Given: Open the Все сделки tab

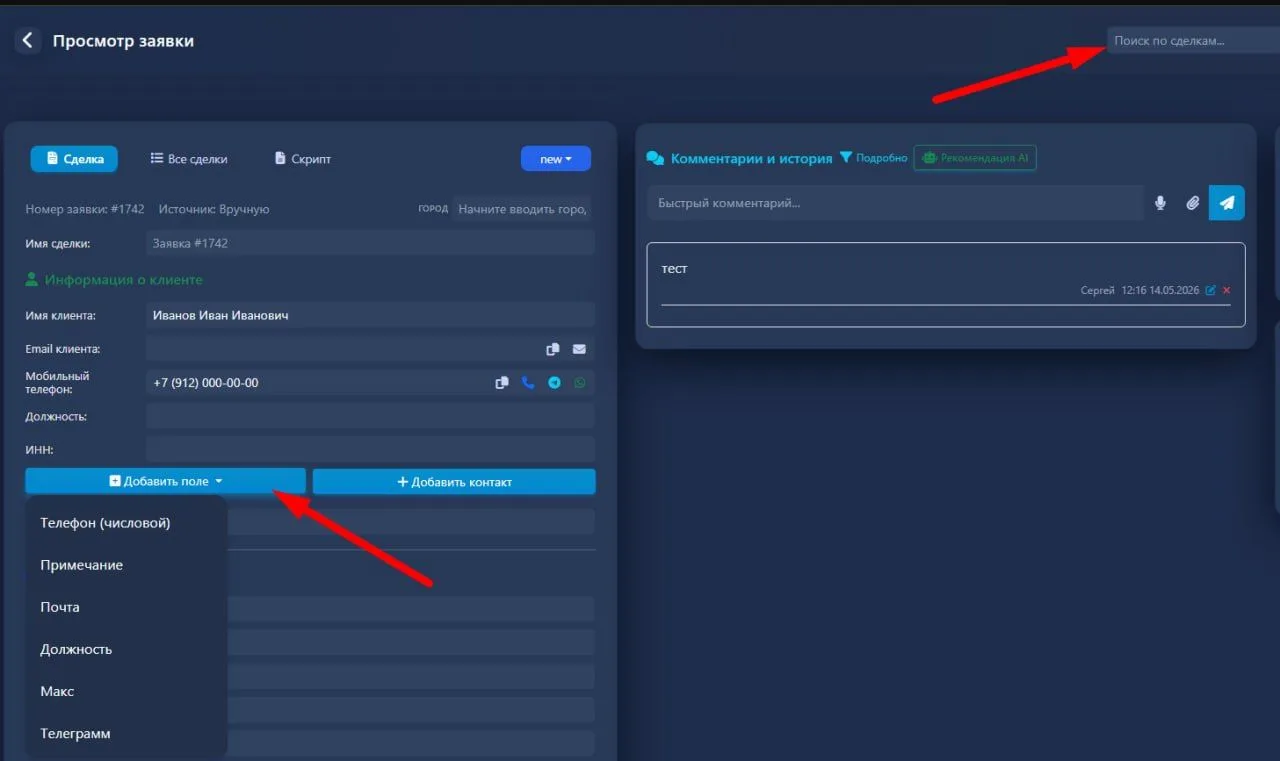Looking at the screenshot, I should point(188,159).
